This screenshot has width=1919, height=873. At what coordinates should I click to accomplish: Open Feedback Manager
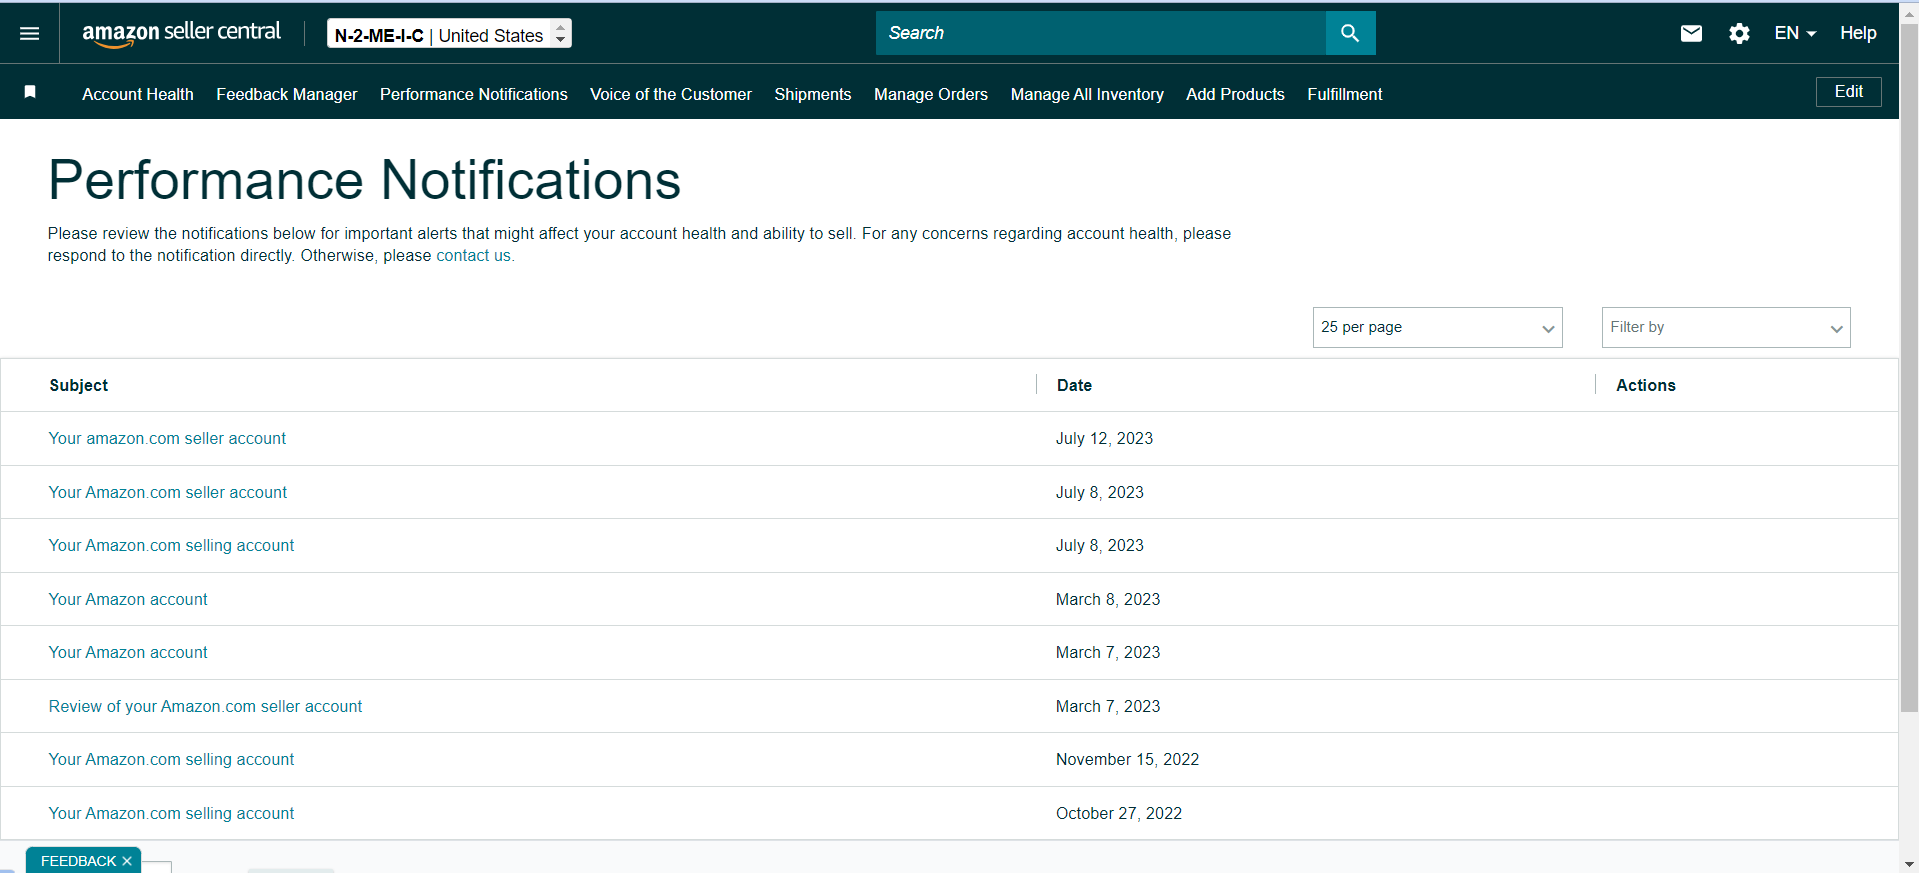(x=287, y=94)
